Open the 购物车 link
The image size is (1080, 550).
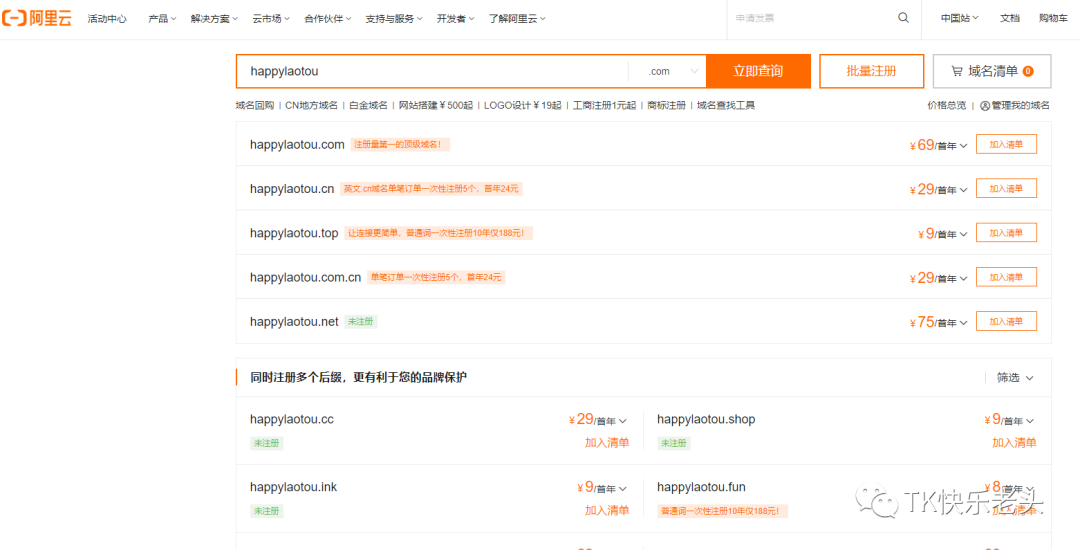[1054, 19]
